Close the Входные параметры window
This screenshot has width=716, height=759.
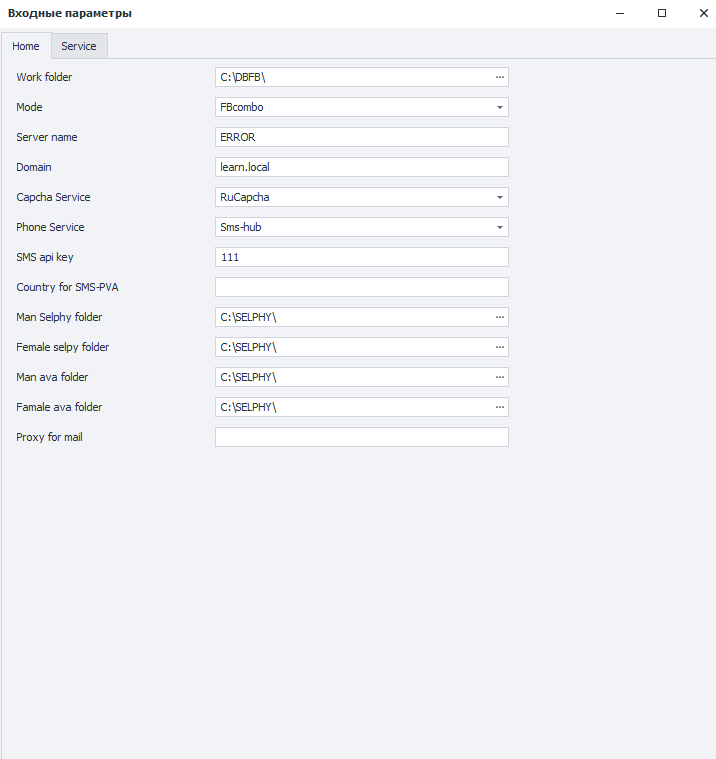tap(703, 13)
